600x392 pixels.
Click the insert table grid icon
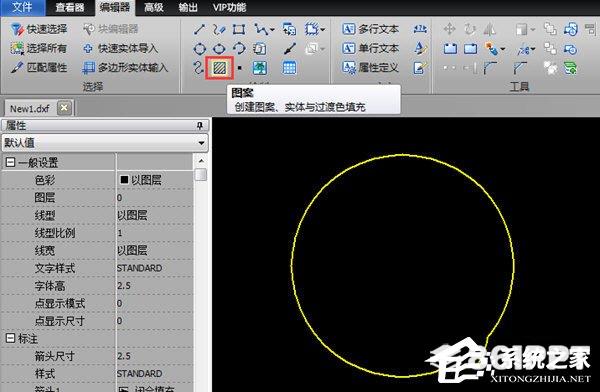[289, 68]
